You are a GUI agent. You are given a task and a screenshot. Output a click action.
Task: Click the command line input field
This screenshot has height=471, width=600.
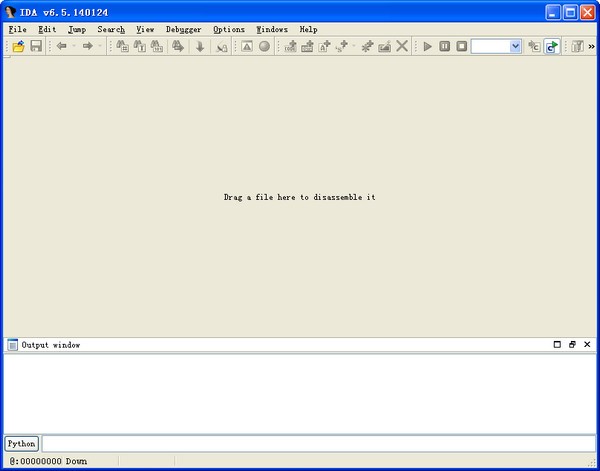[x=318, y=443]
